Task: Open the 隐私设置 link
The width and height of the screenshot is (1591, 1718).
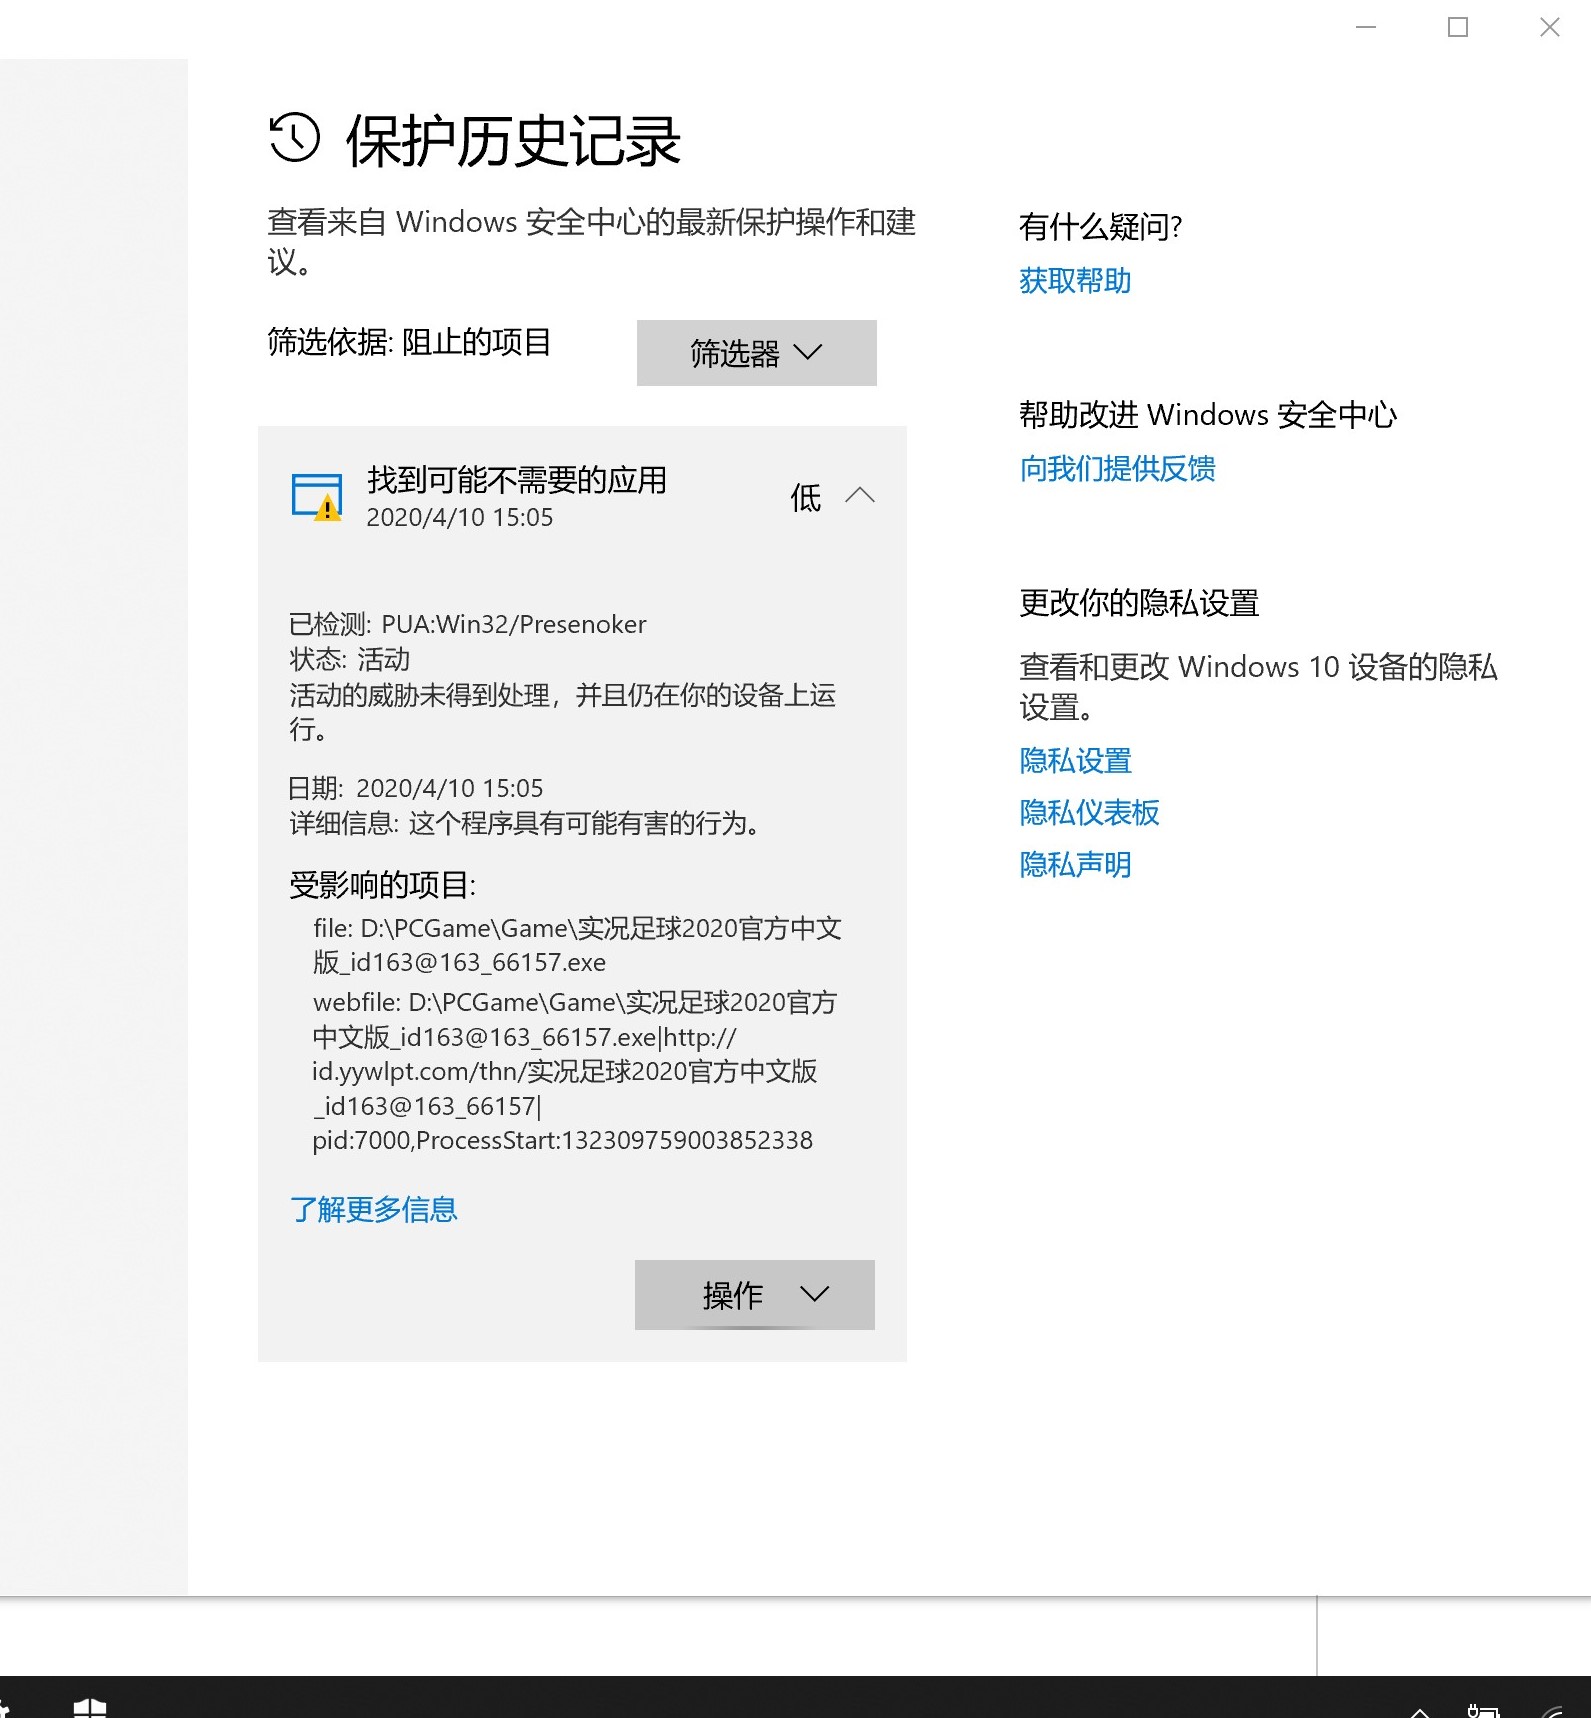Action: (x=1075, y=761)
